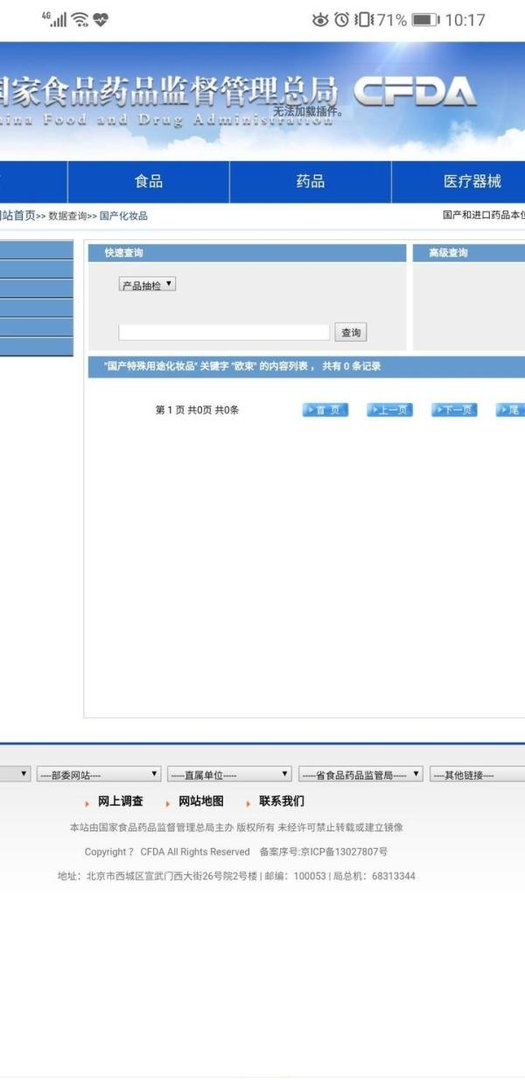Go to previous page with 上一页
This screenshot has height=1080, width=525.
point(390,410)
